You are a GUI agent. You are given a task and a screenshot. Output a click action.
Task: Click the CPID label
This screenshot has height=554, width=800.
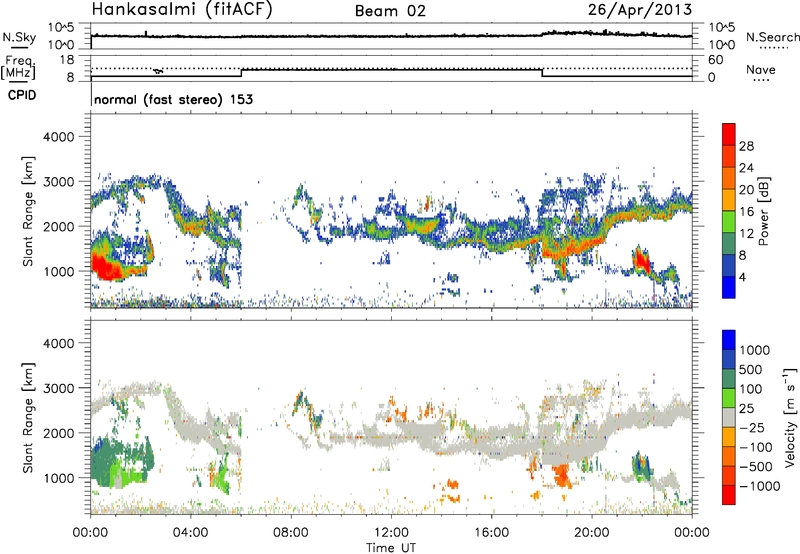22,95
